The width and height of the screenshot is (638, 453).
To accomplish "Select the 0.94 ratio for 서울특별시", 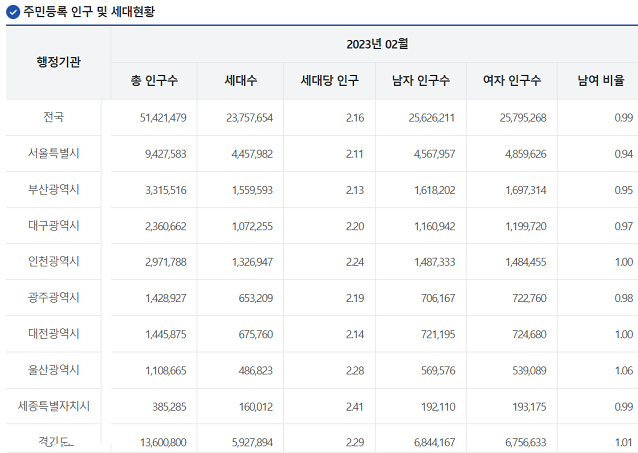I will pos(623,154).
